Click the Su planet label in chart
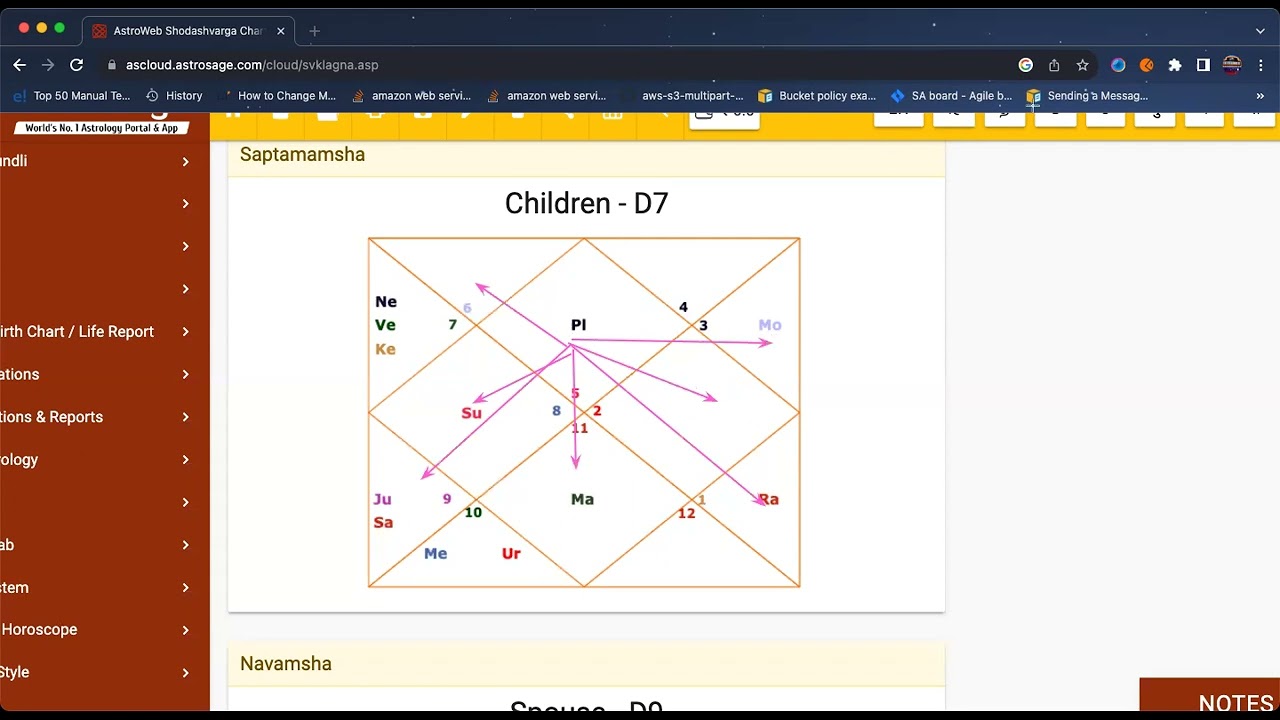 click(471, 413)
